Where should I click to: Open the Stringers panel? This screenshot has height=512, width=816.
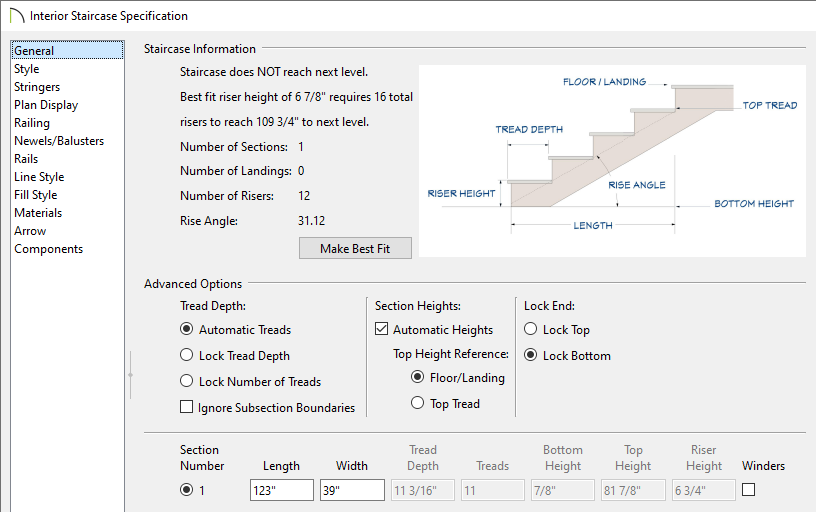(37, 87)
